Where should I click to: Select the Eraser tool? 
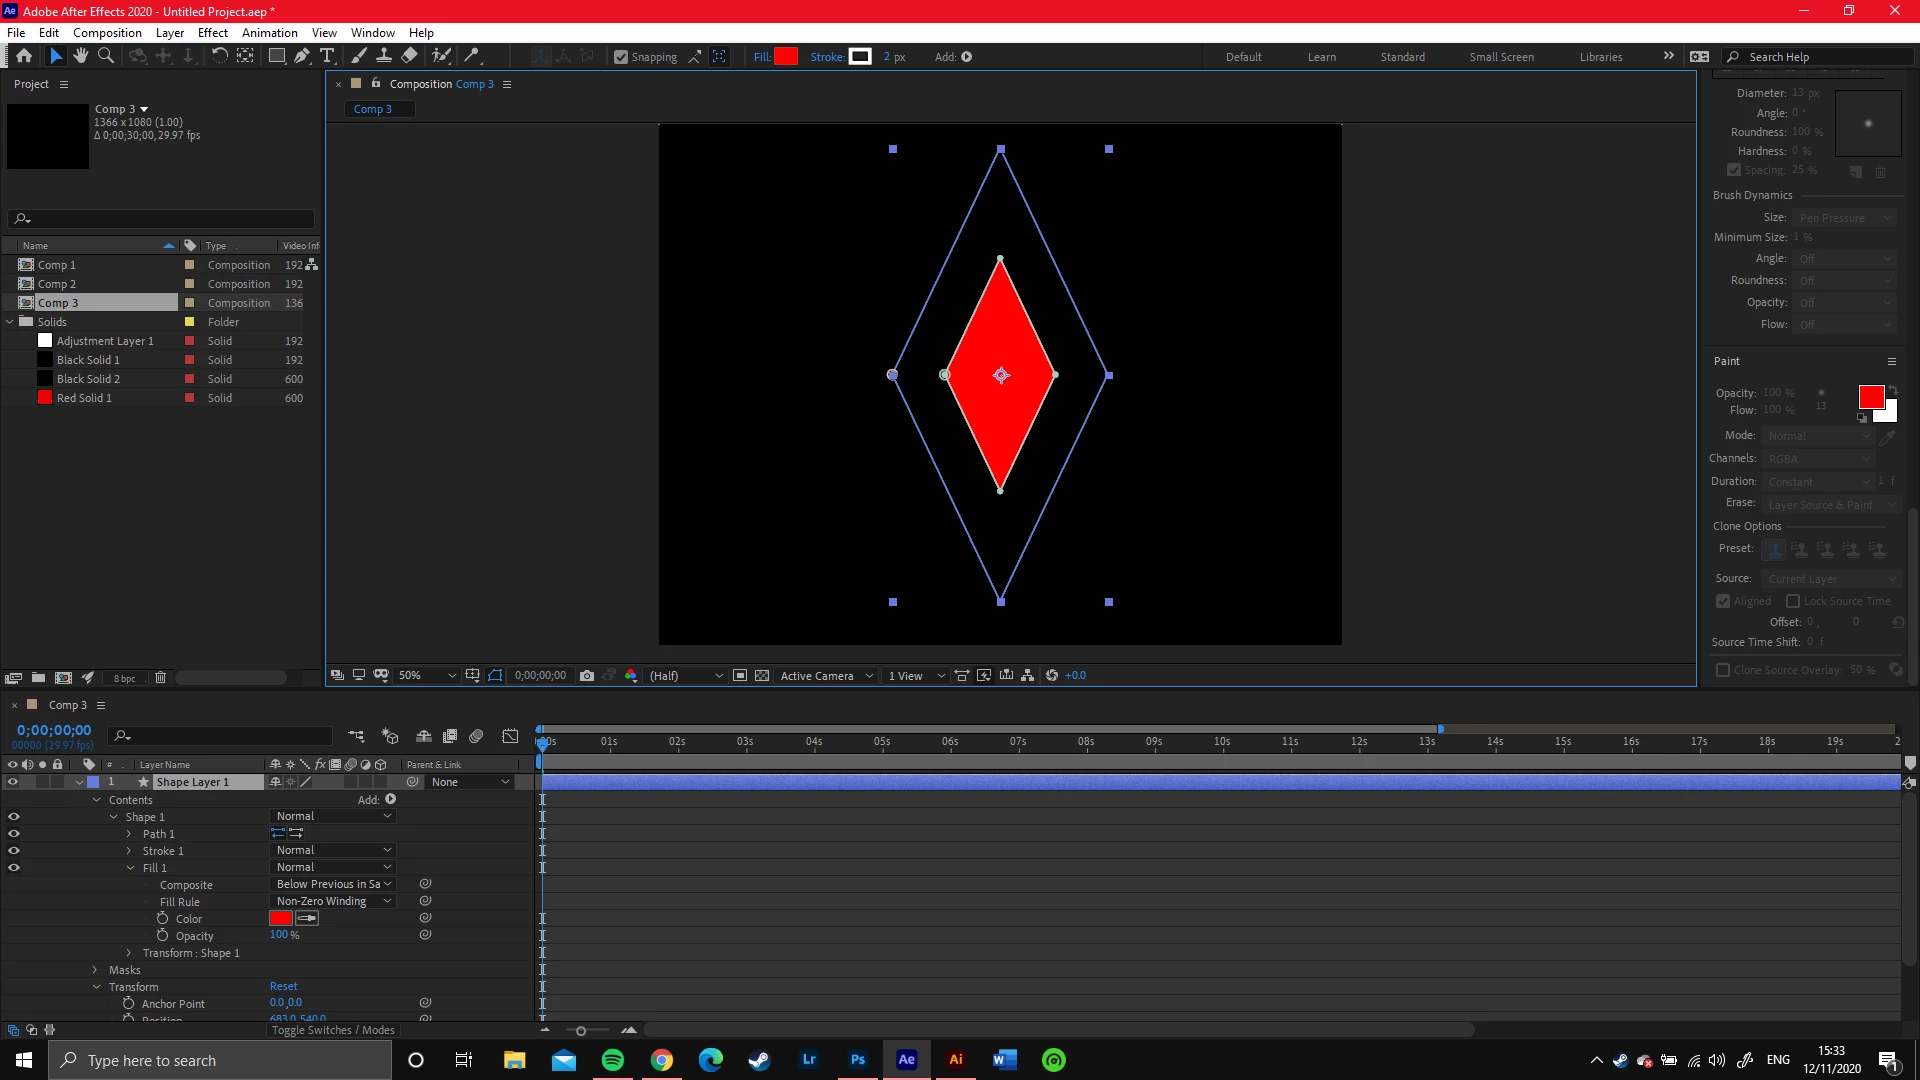pyautogui.click(x=409, y=56)
